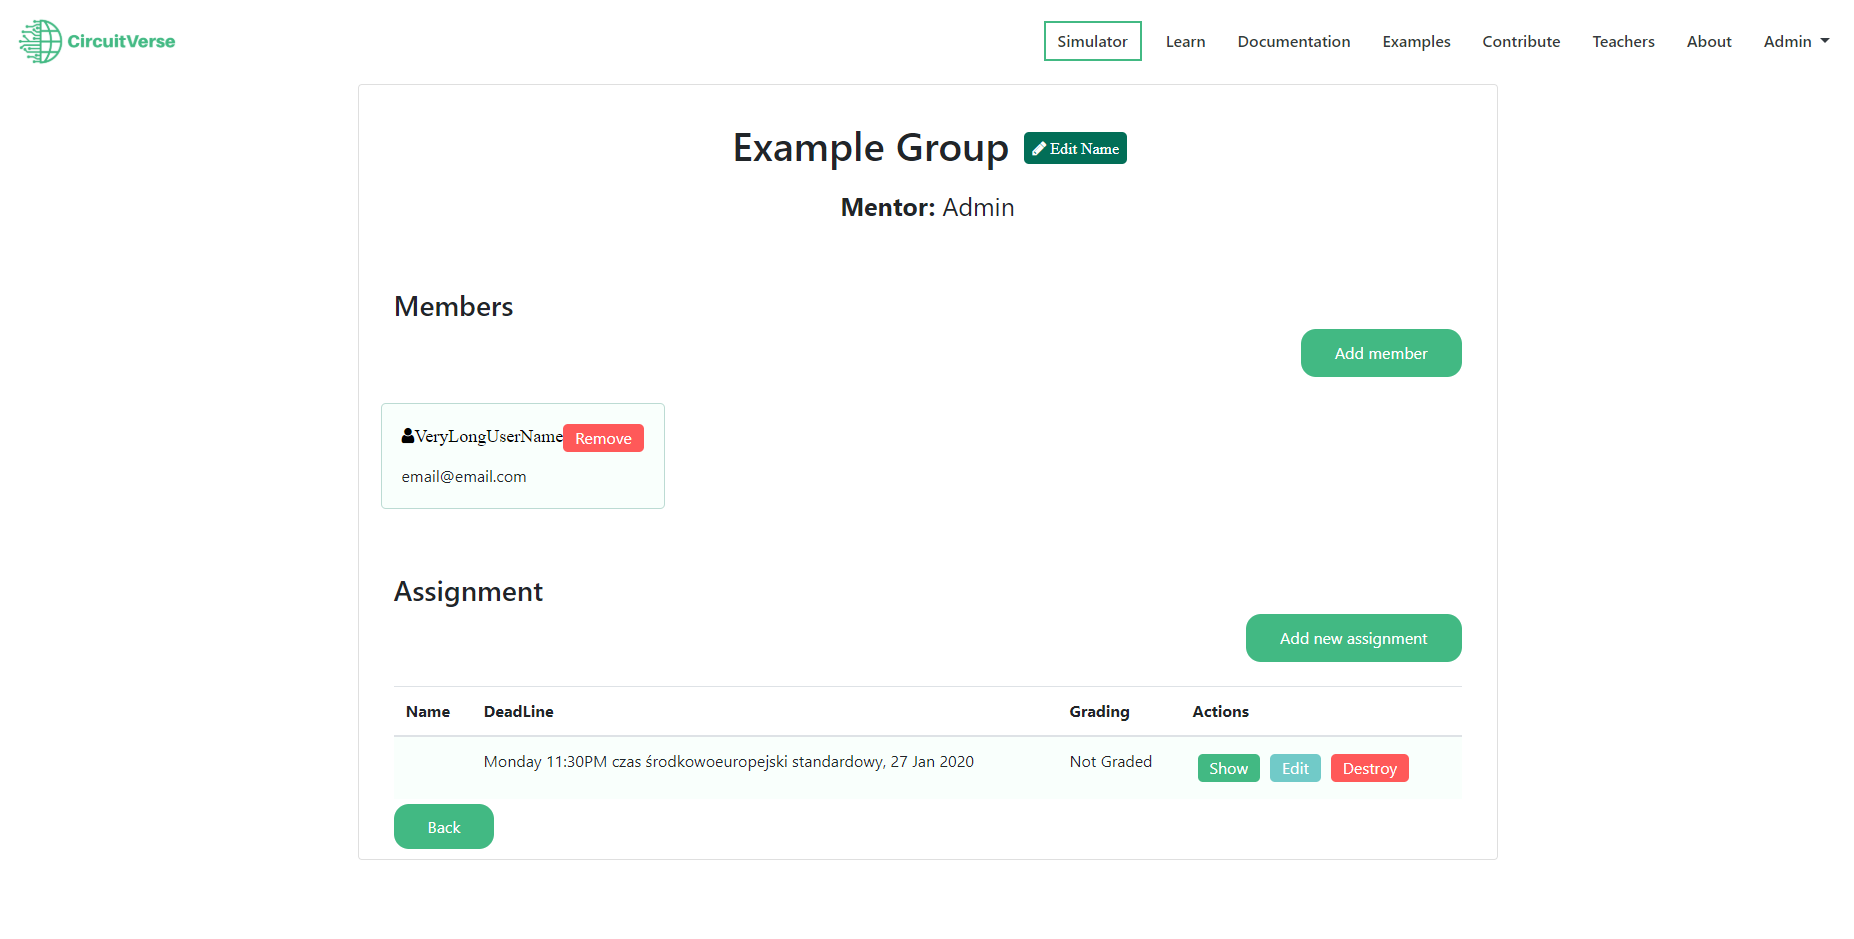Click the email@email.com text
Image resolution: width=1854 pixels, height=939 pixels.
tap(464, 477)
